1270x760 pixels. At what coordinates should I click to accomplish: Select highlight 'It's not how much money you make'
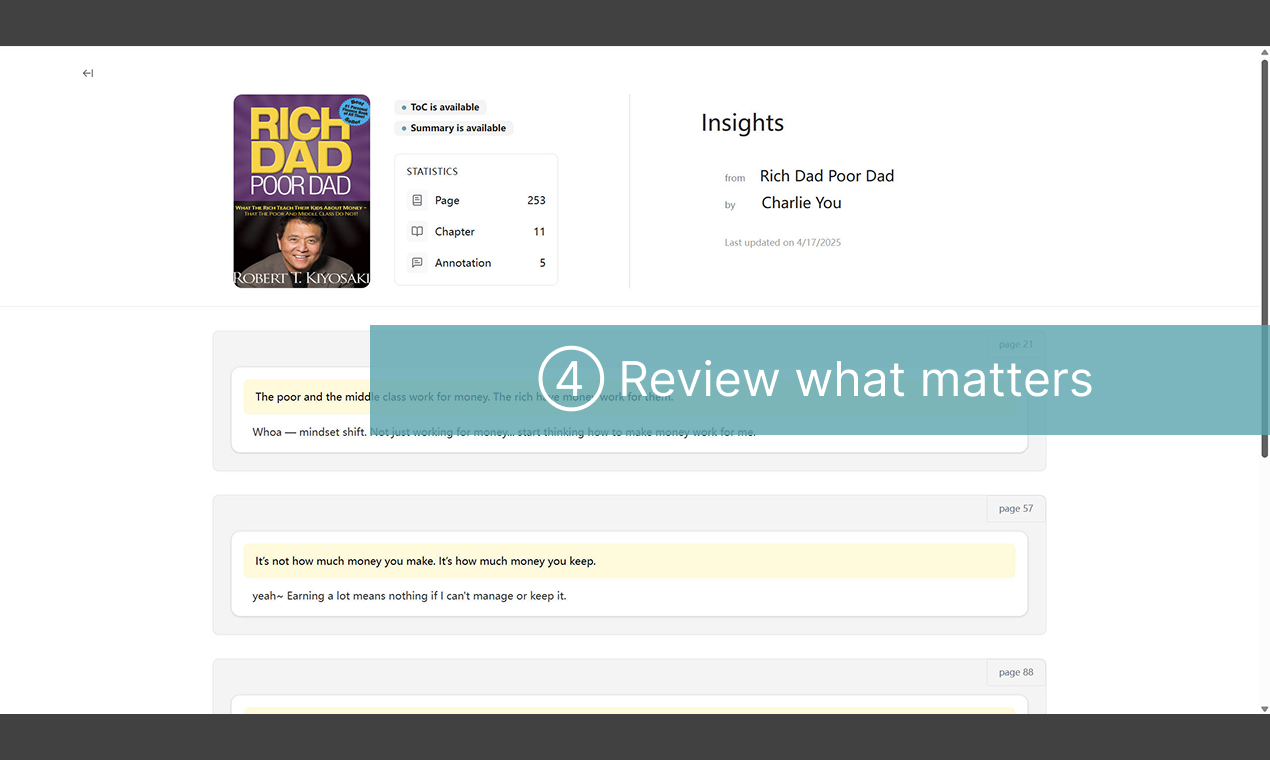tap(629, 561)
